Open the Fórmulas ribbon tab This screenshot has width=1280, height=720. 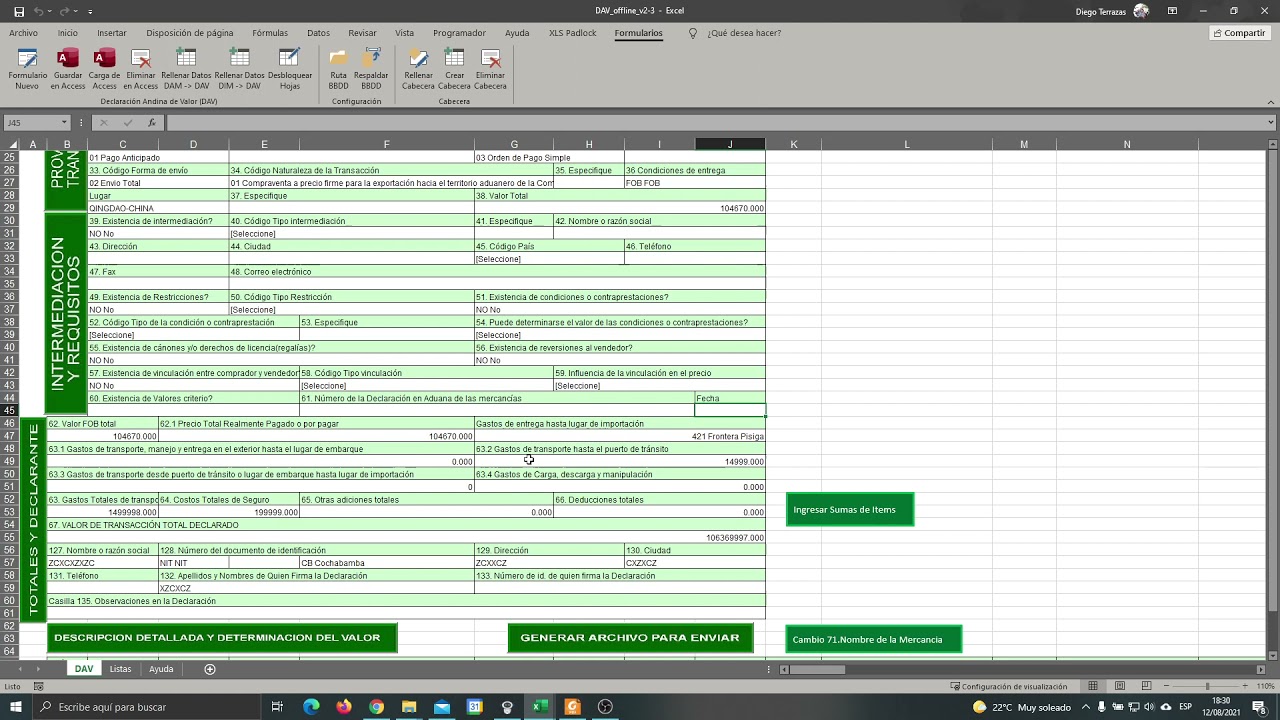pyautogui.click(x=270, y=33)
